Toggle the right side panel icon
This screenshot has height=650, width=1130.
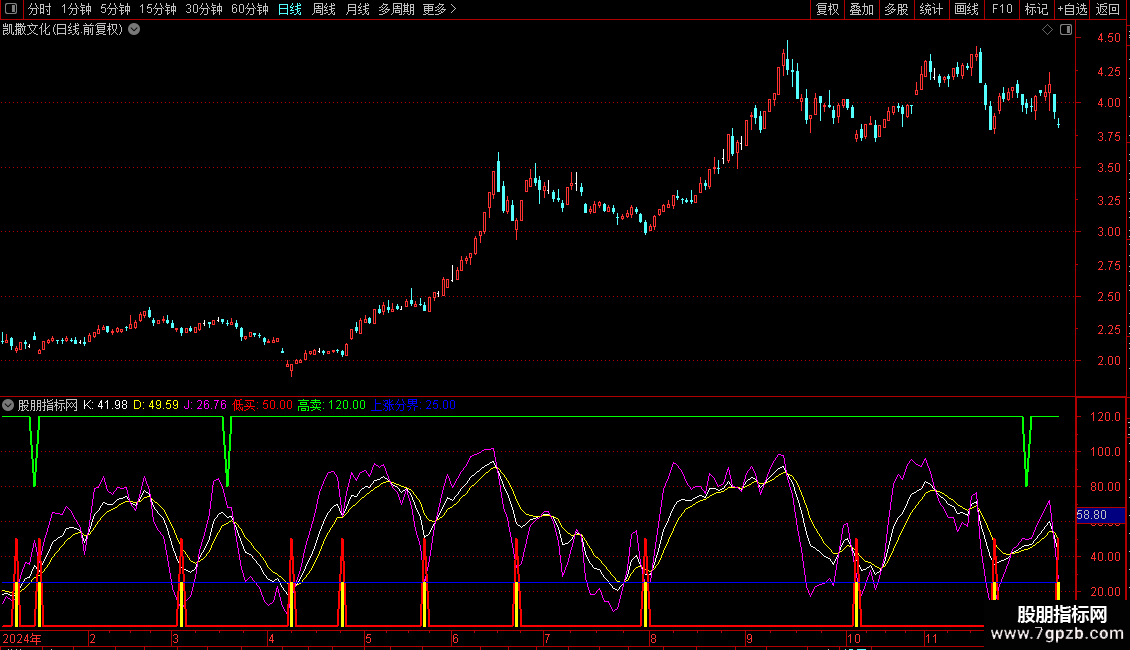point(1066,30)
